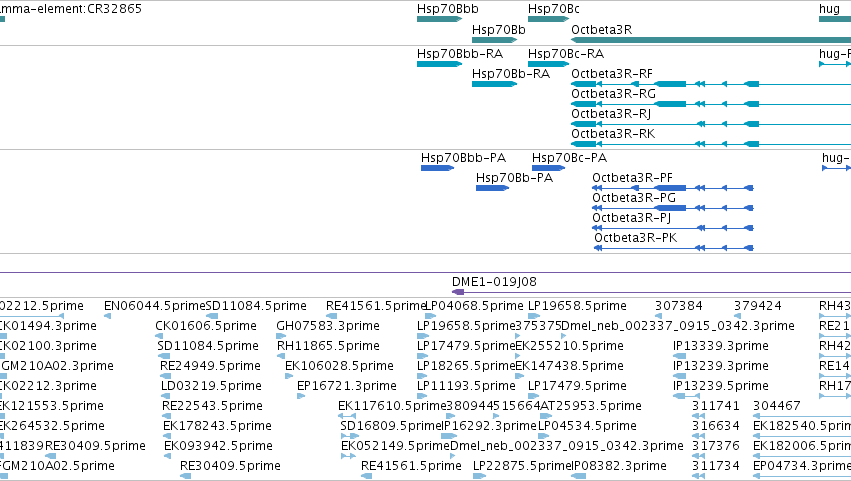Viewport: 851px width, 481px height.
Task: Open the Octbeta3R-RK transcript label
Action: coord(613,134)
